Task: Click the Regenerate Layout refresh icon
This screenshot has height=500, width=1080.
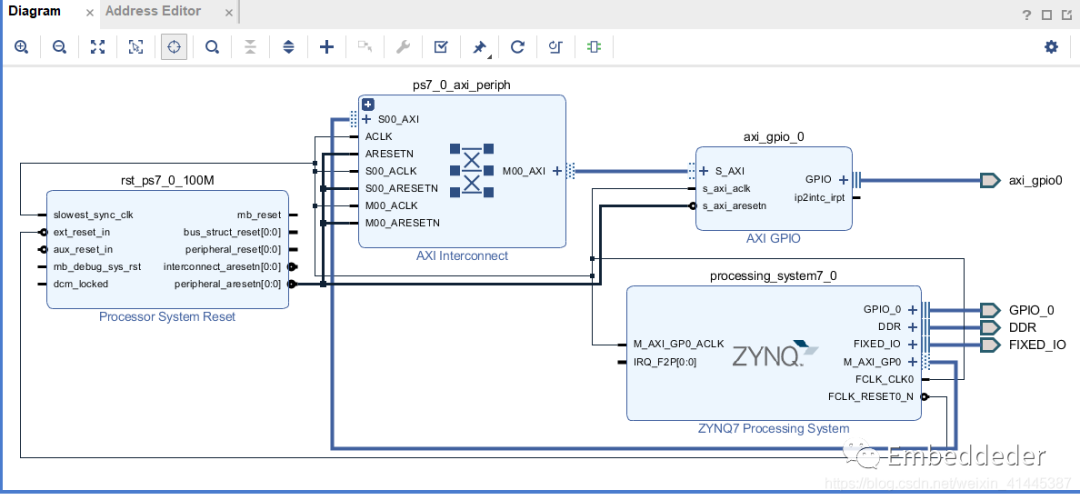Action: point(517,47)
